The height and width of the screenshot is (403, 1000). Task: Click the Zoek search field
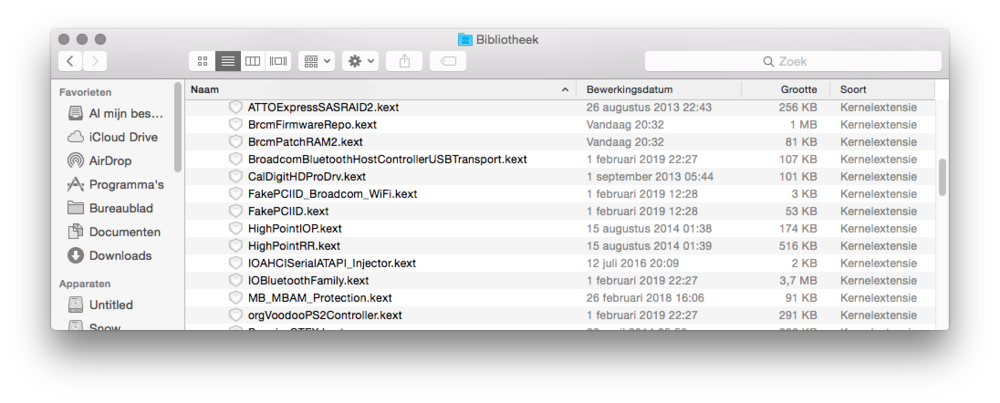[x=790, y=61]
